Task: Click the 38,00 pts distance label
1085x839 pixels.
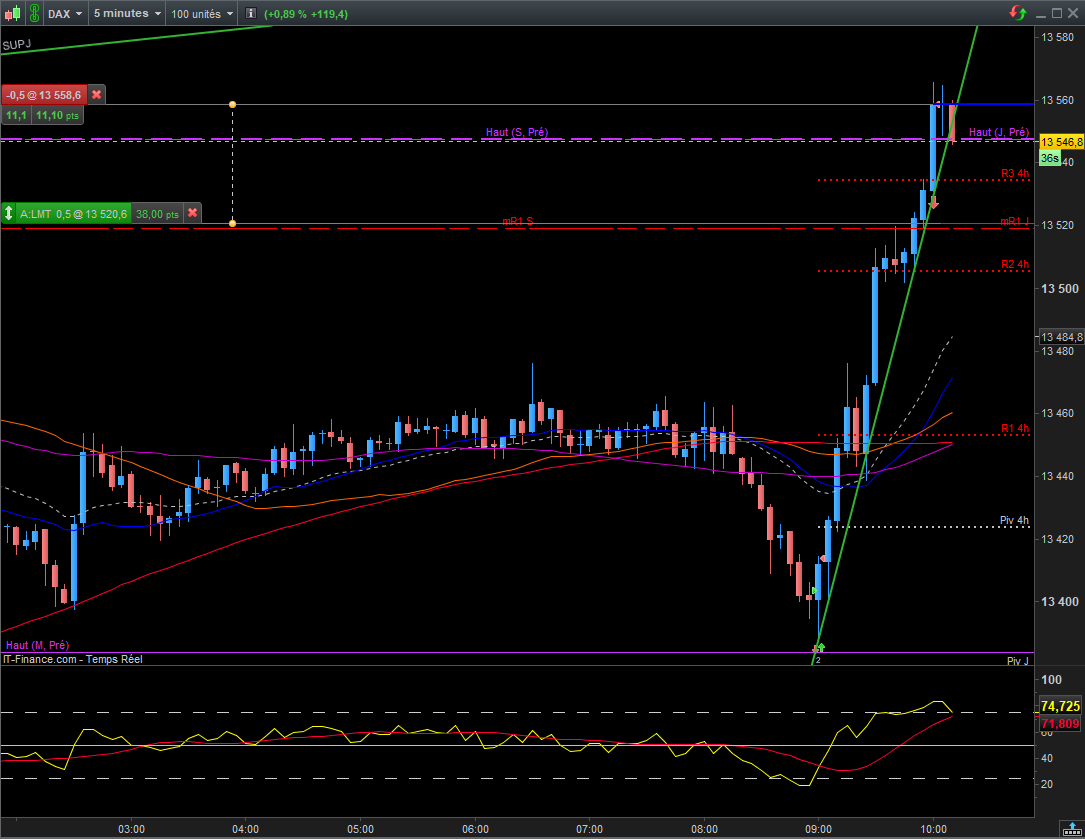Action: click(157, 213)
